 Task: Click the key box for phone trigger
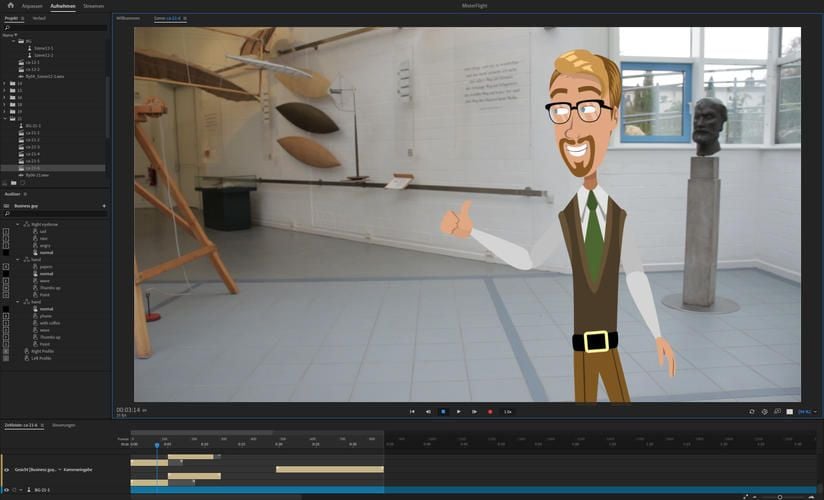[6, 316]
